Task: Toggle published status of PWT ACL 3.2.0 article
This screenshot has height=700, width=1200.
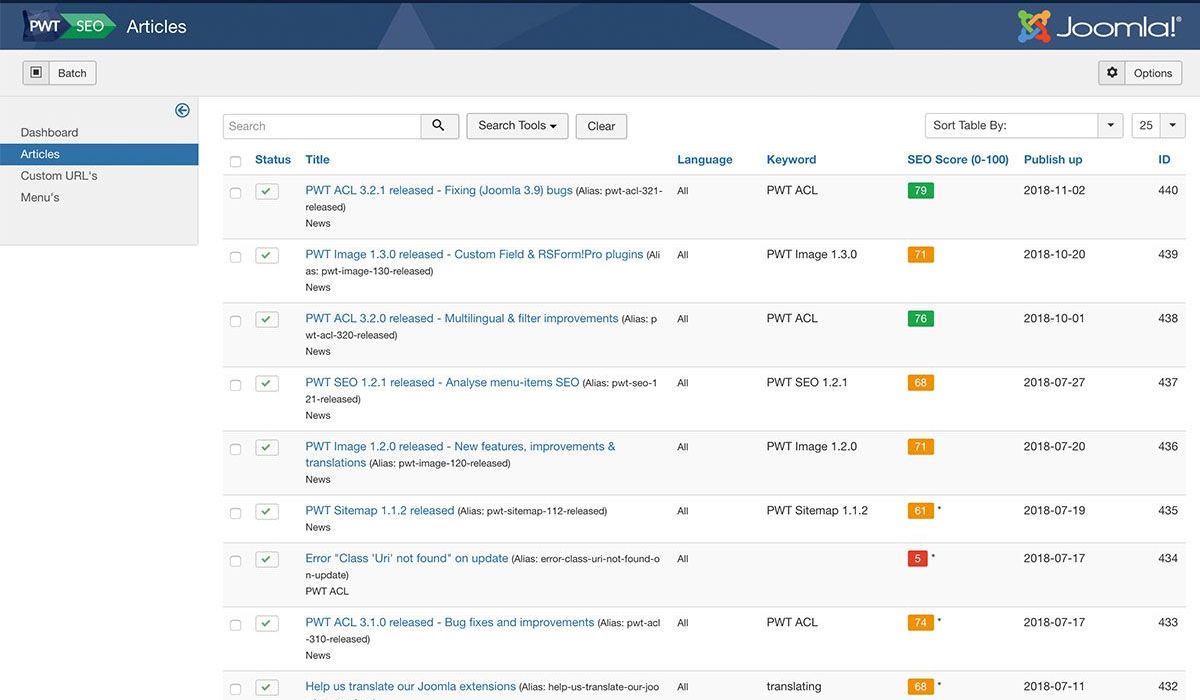Action: pos(267,319)
